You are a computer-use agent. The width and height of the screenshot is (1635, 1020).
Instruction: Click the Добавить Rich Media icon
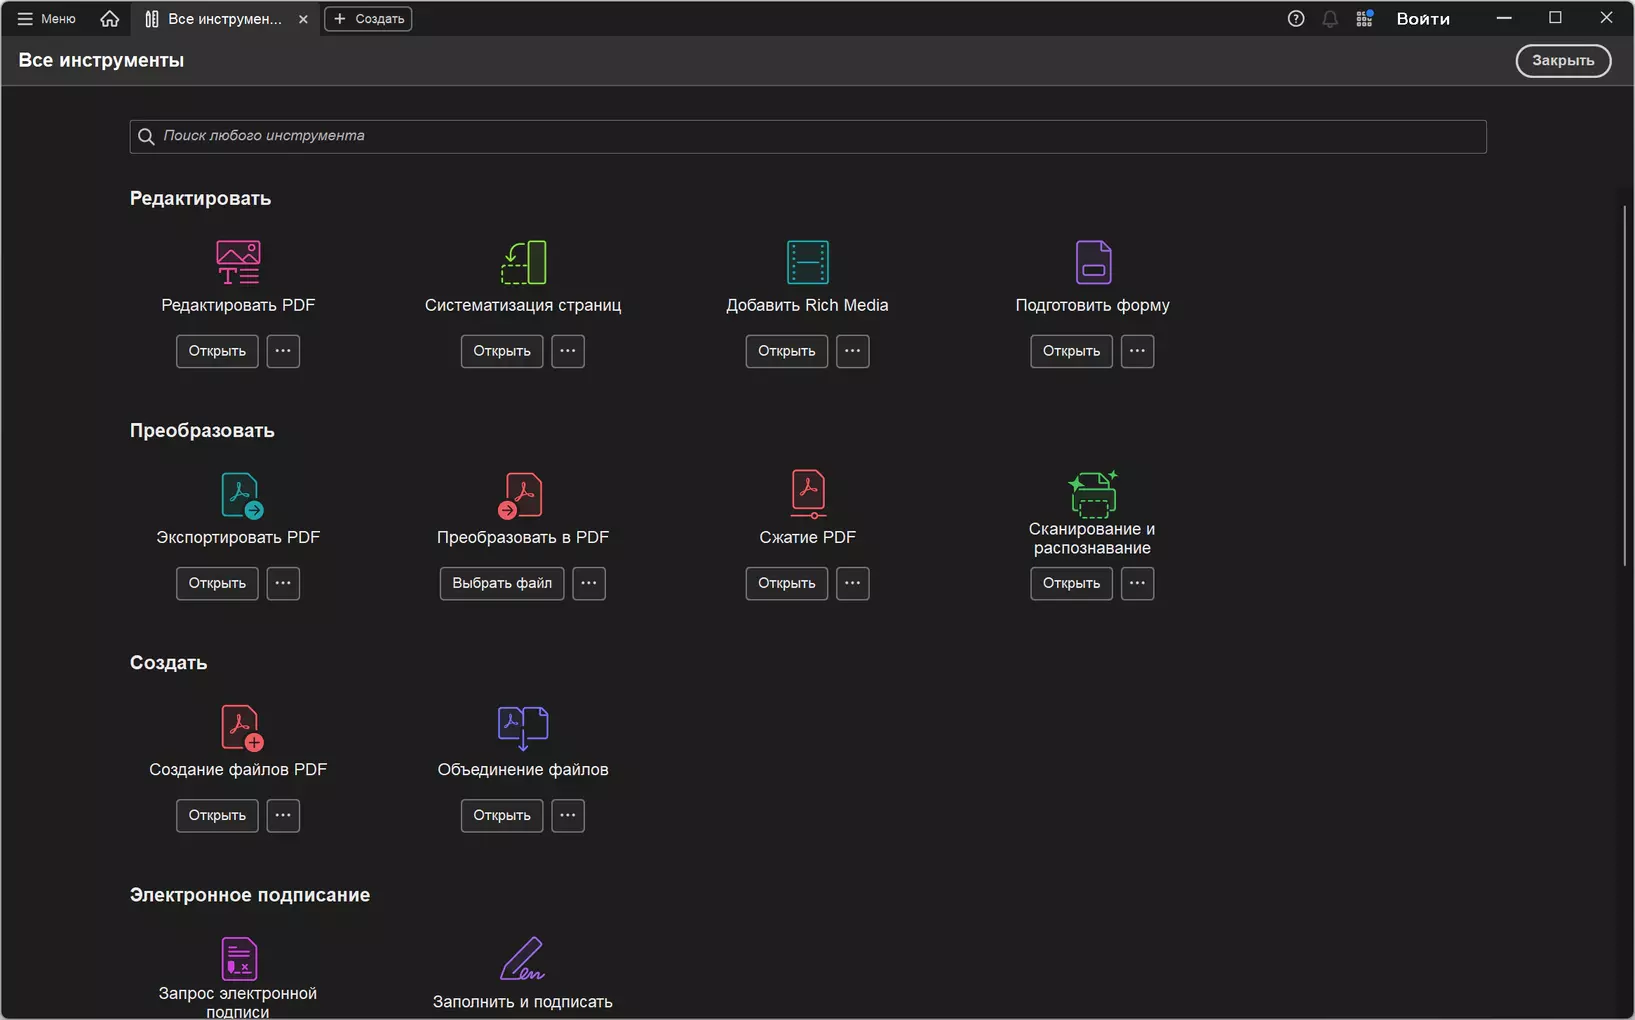pos(807,262)
